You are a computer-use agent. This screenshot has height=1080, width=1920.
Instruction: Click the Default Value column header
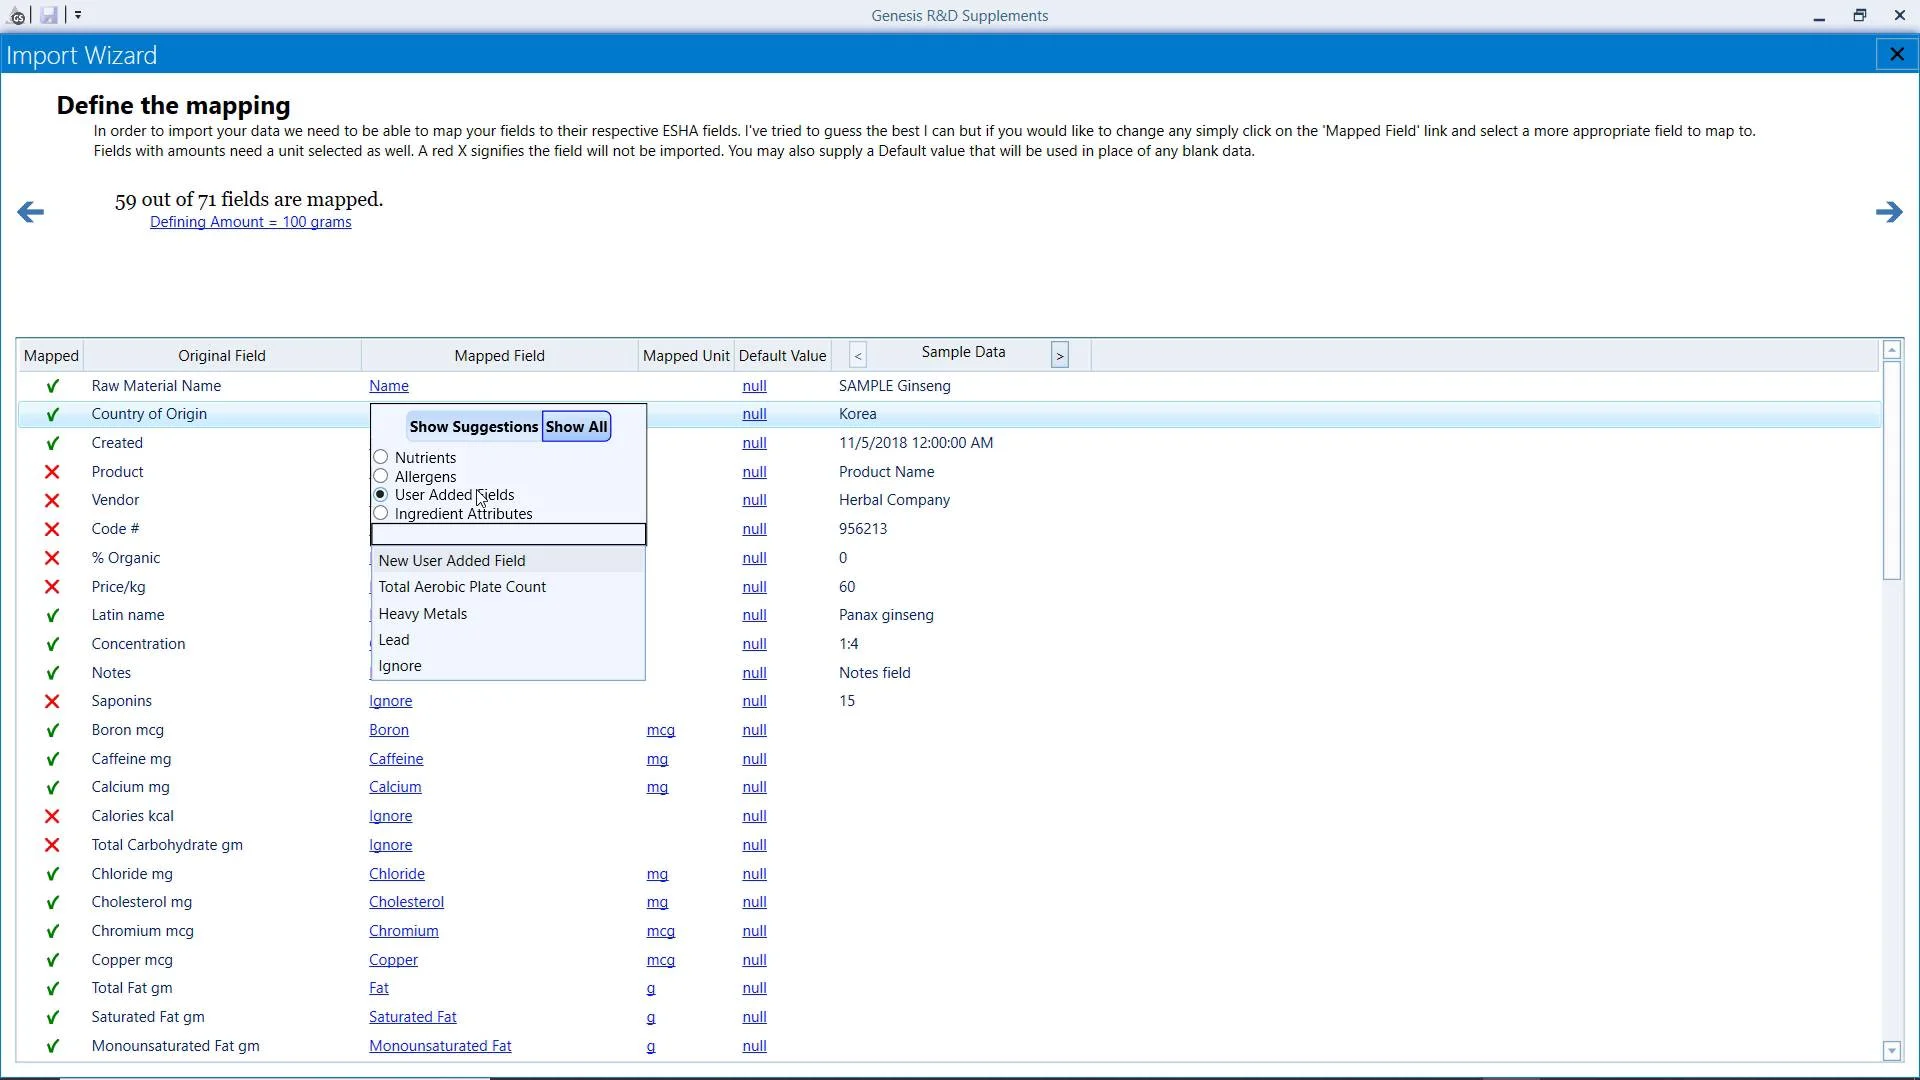782,356
